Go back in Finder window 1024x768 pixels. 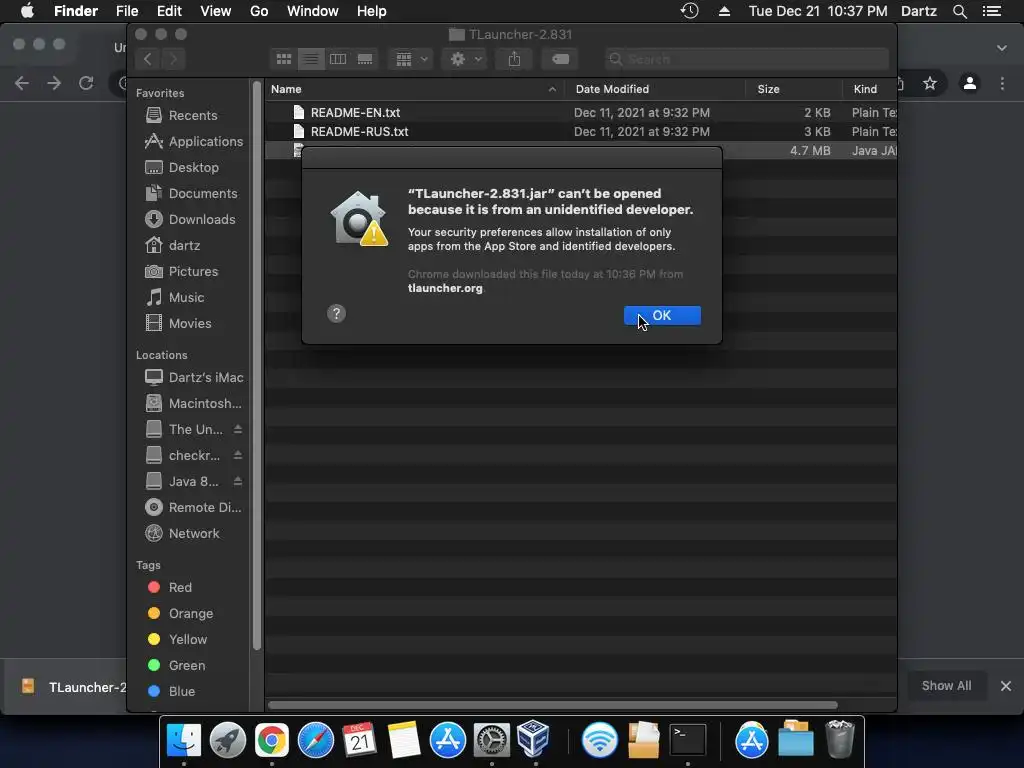tap(148, 59)
